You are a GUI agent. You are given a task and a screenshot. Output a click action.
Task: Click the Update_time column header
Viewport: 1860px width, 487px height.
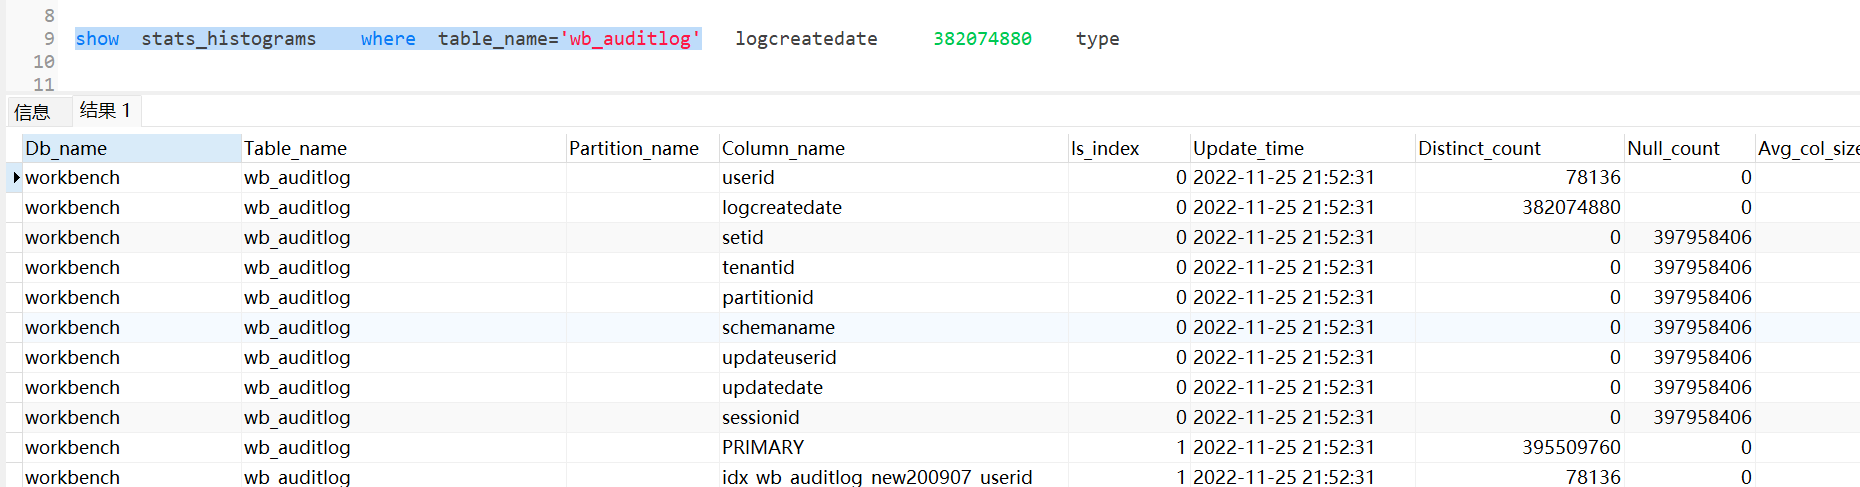(1248, 148)
